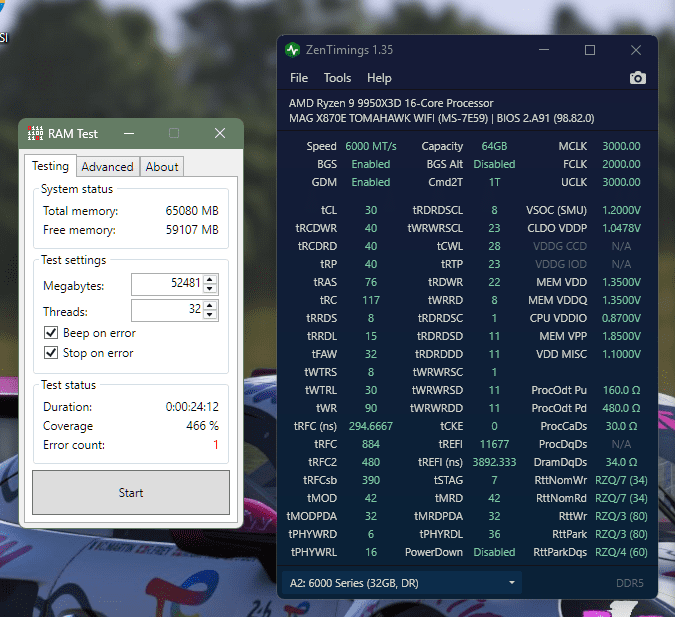
Task: Click the Total memory value 65080 MB
Action: 192,211
